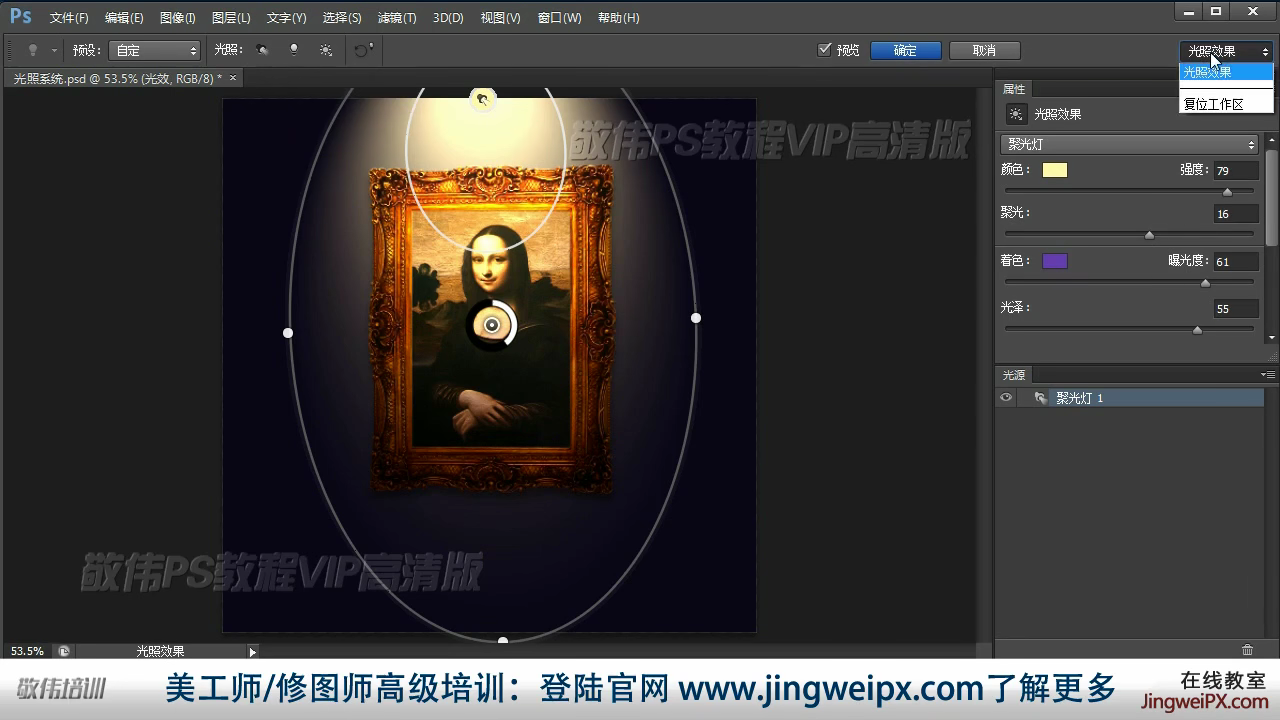Click the 53.5% zoom level field

[x=27, y=651]
